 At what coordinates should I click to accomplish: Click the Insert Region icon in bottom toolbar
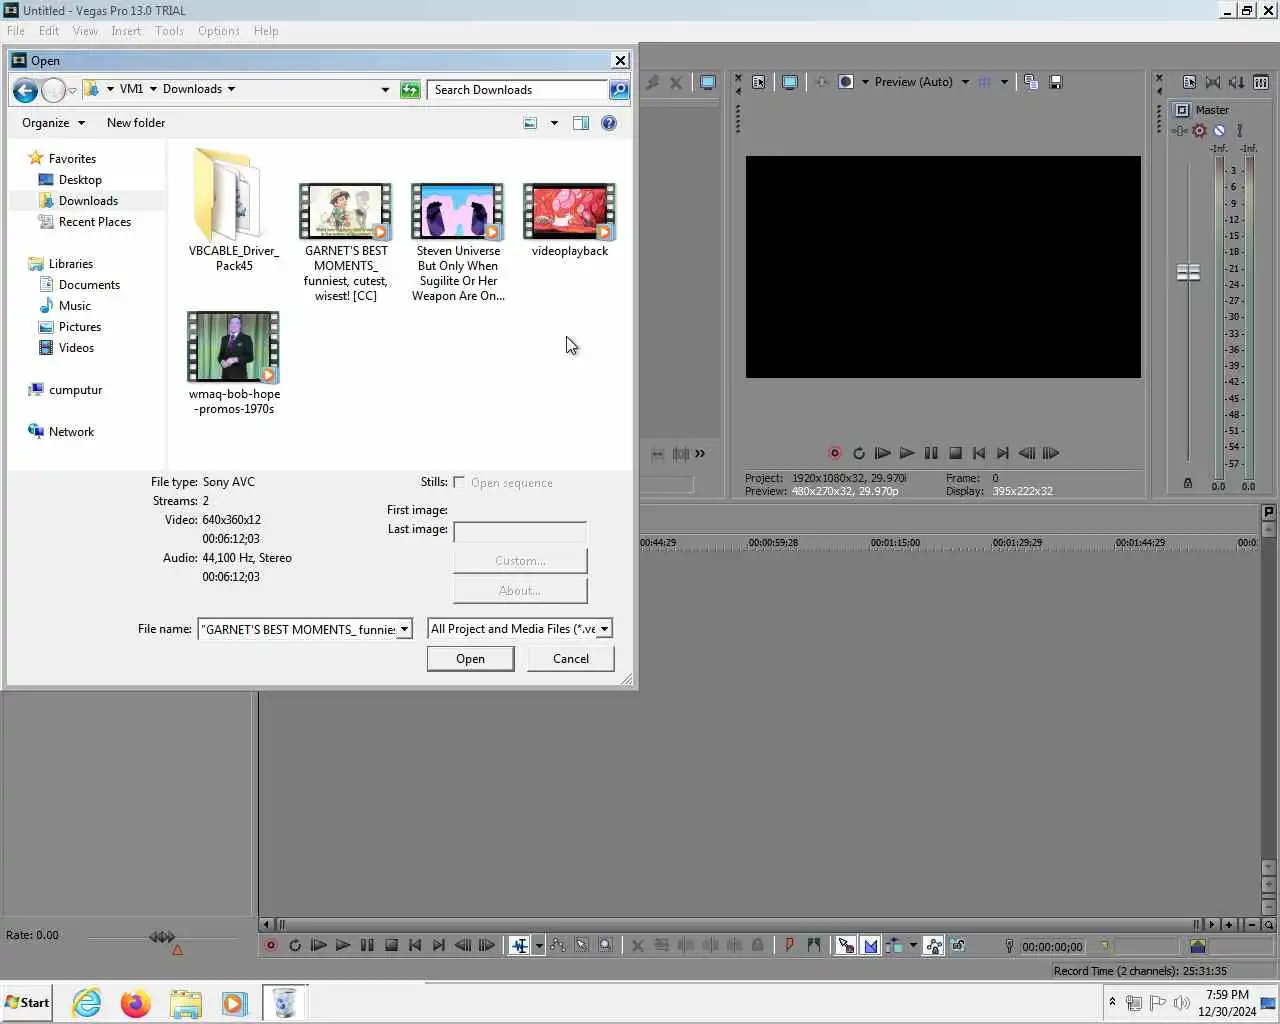click(813, 945)
